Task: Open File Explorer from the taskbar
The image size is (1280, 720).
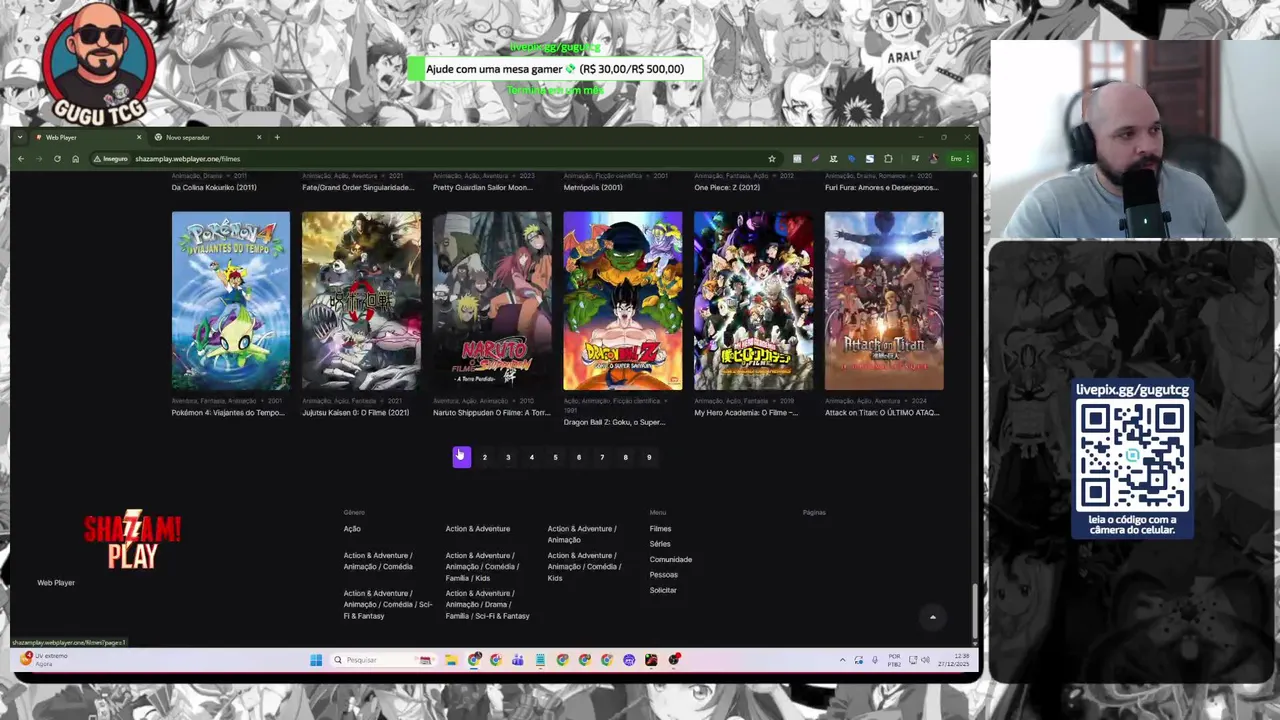Action: point(451,660)
